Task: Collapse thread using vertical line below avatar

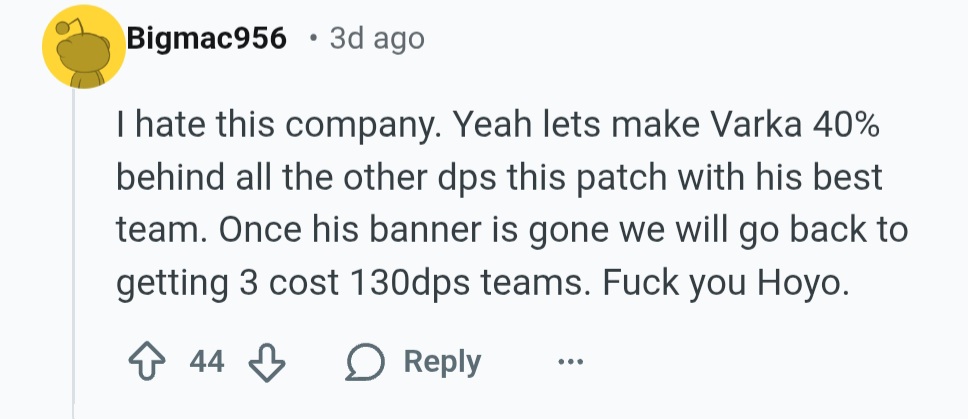Action: 74,253
